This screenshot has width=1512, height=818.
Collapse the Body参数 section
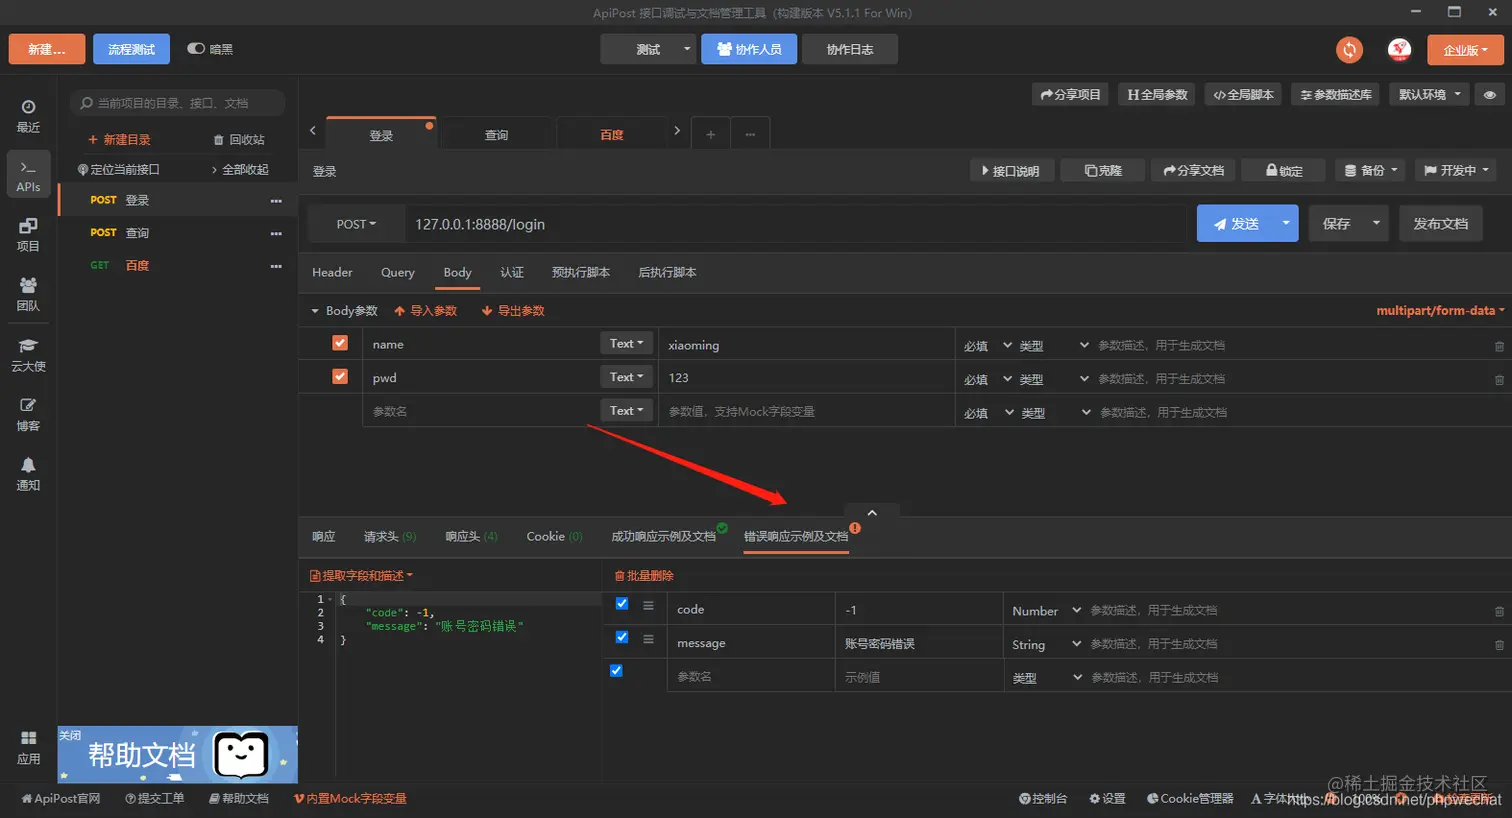(315, 311)
